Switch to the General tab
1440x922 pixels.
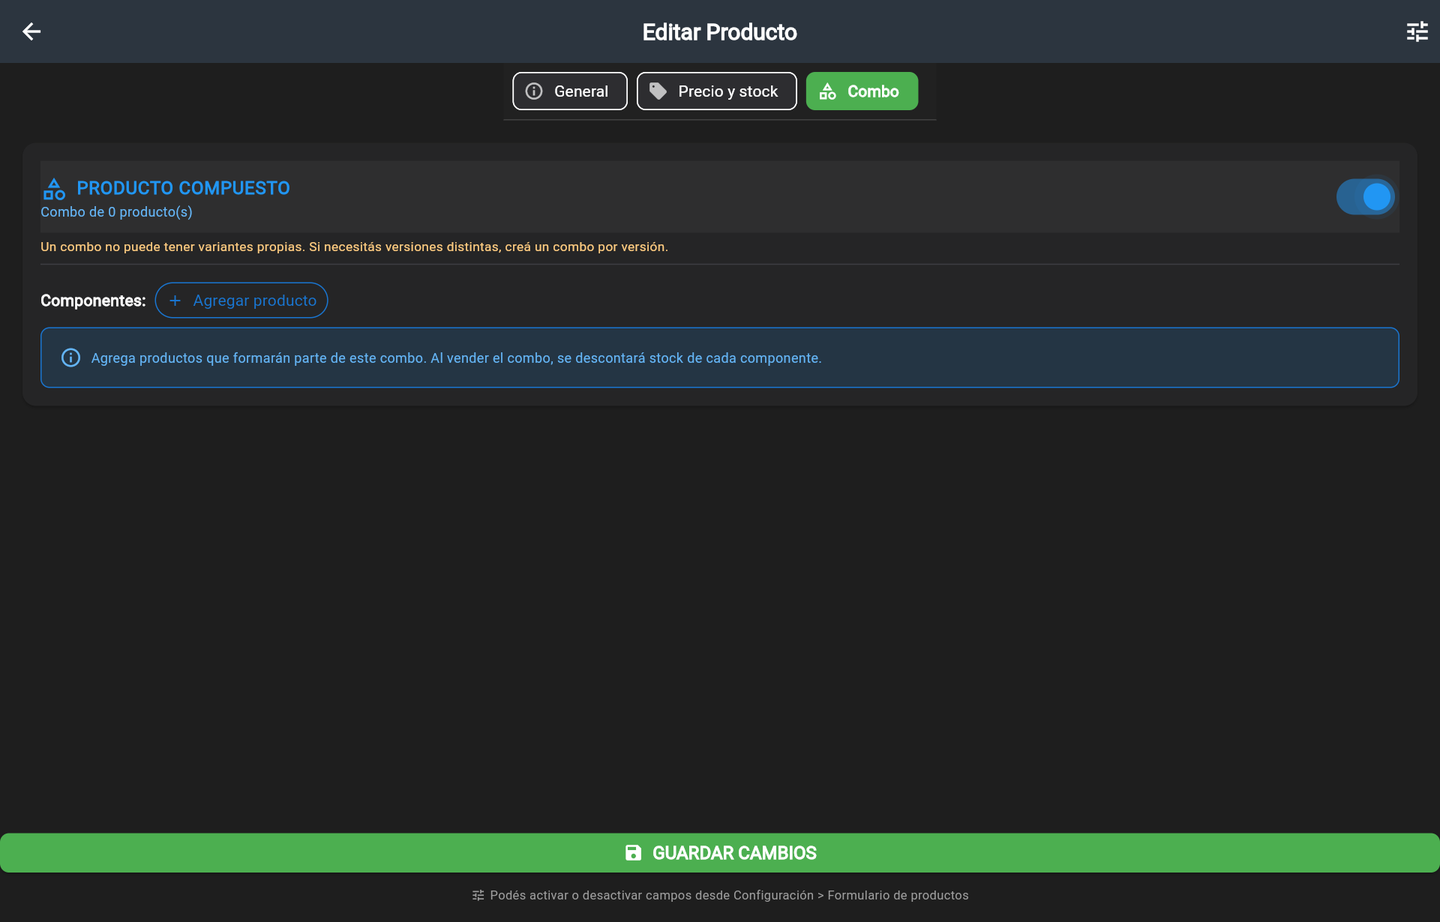click(570, 91)
